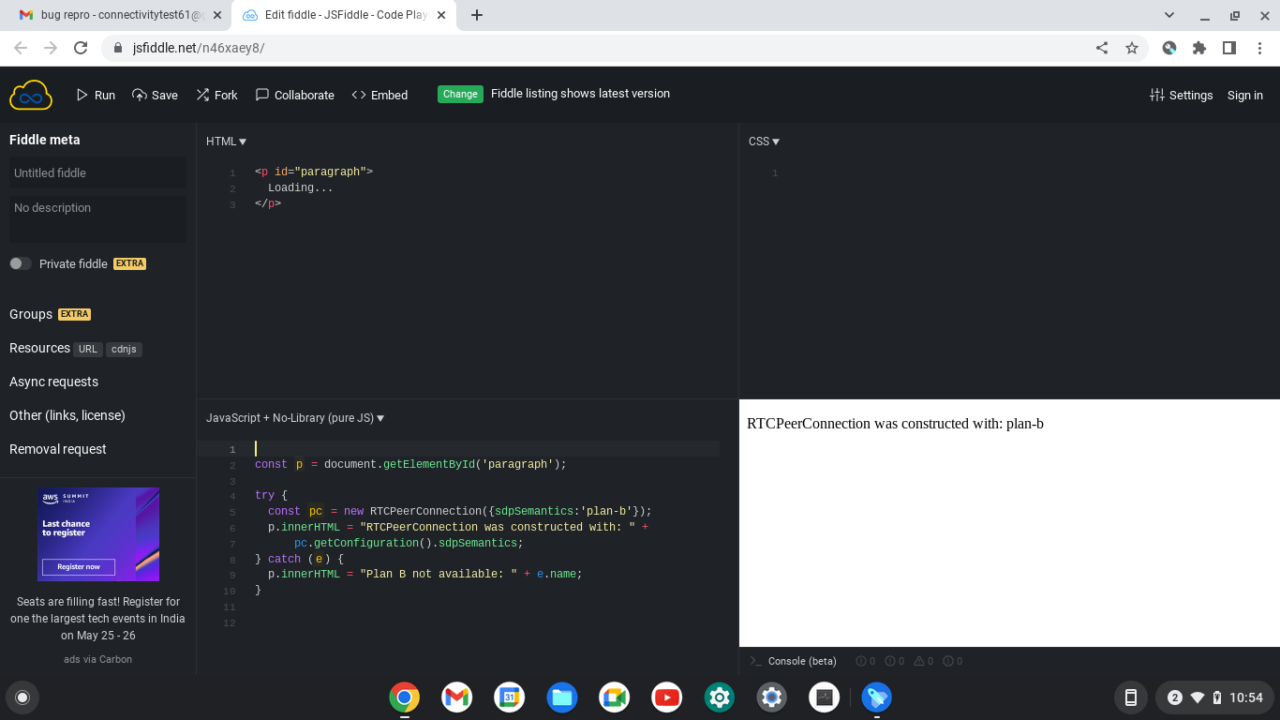Open the Collaborate option
1280x720 pixels.
point(295,95)
